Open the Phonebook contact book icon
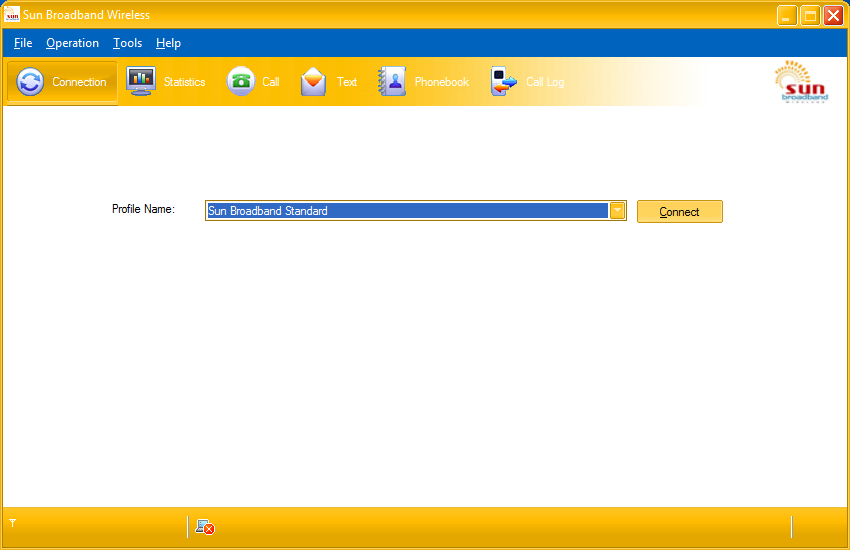Screen dimensions: 850x550 [392, 81]
